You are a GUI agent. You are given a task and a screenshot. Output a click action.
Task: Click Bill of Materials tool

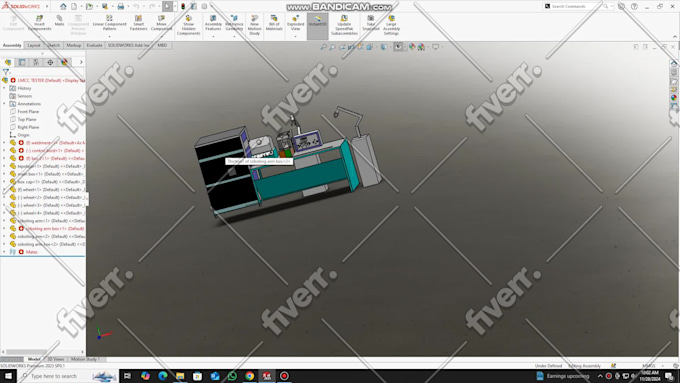274,23
